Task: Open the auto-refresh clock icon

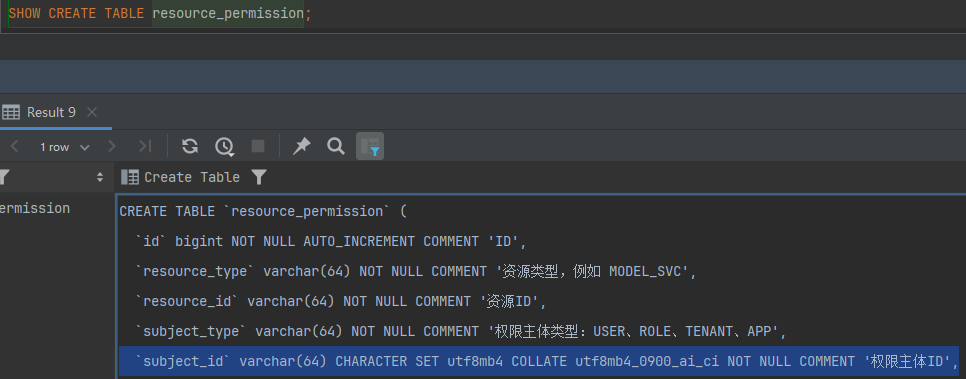Action: pyautogui.click(x=224, y=146)
